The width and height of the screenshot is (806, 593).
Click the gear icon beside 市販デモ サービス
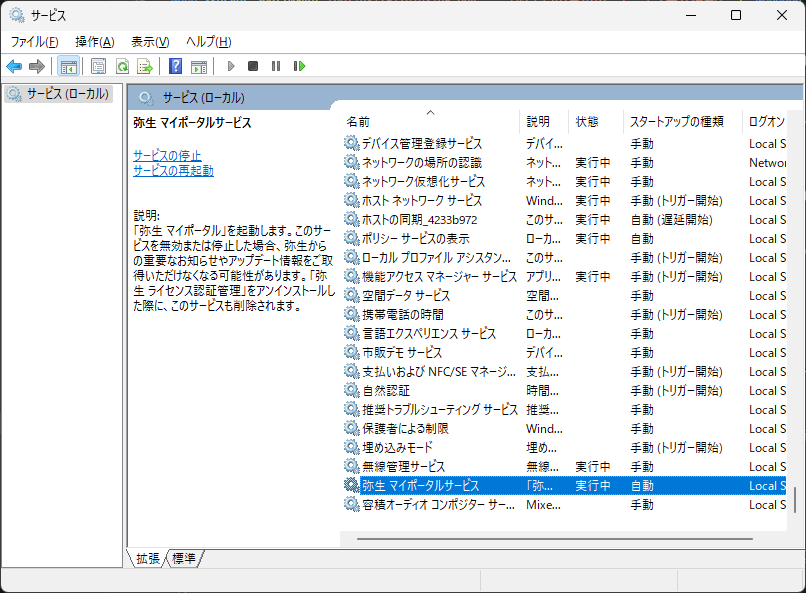tap(352, 353)
